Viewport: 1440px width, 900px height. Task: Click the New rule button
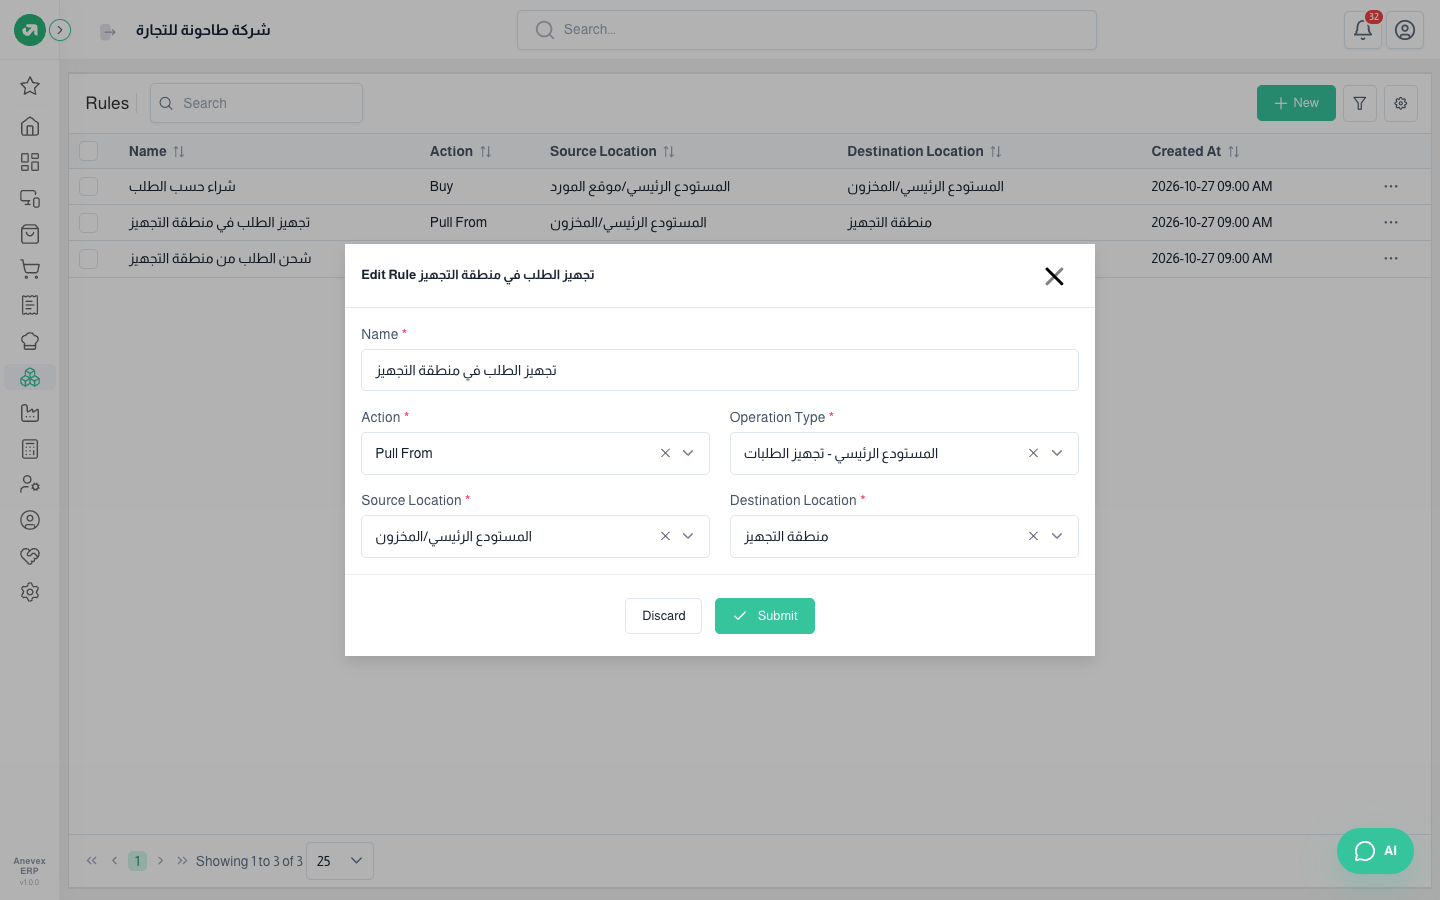point(1296,103)
